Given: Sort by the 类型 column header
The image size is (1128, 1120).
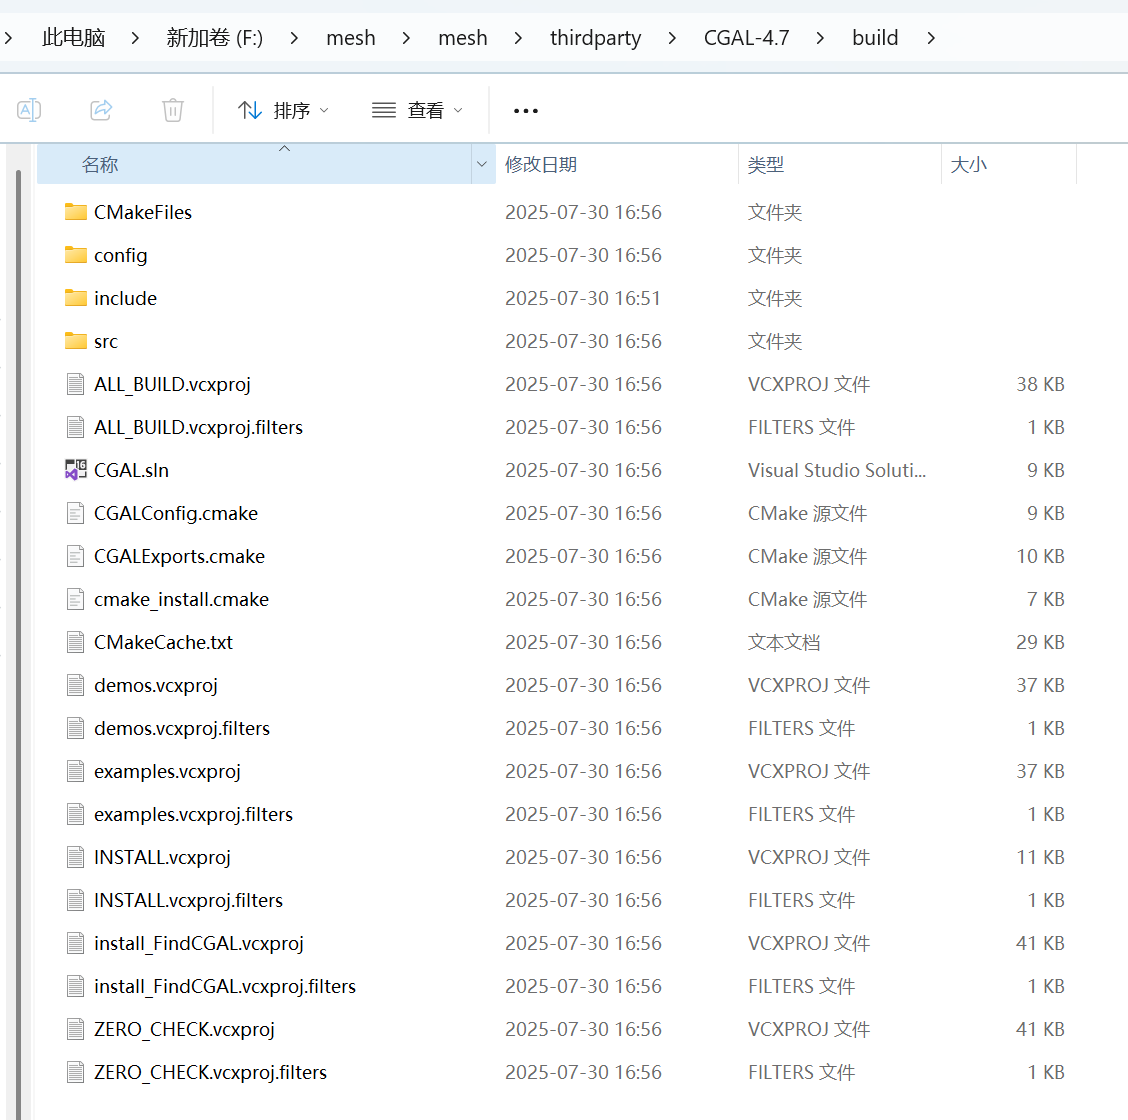Looking at the screenshot, I should point(840,164).
